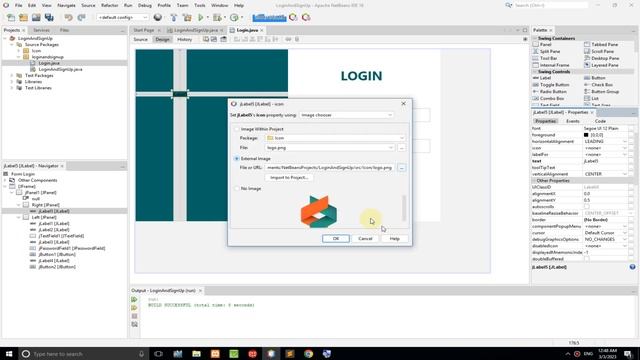Screen dimensions: 640x360
Task: Click the help icon in Properties description
Action: point(632,267)
